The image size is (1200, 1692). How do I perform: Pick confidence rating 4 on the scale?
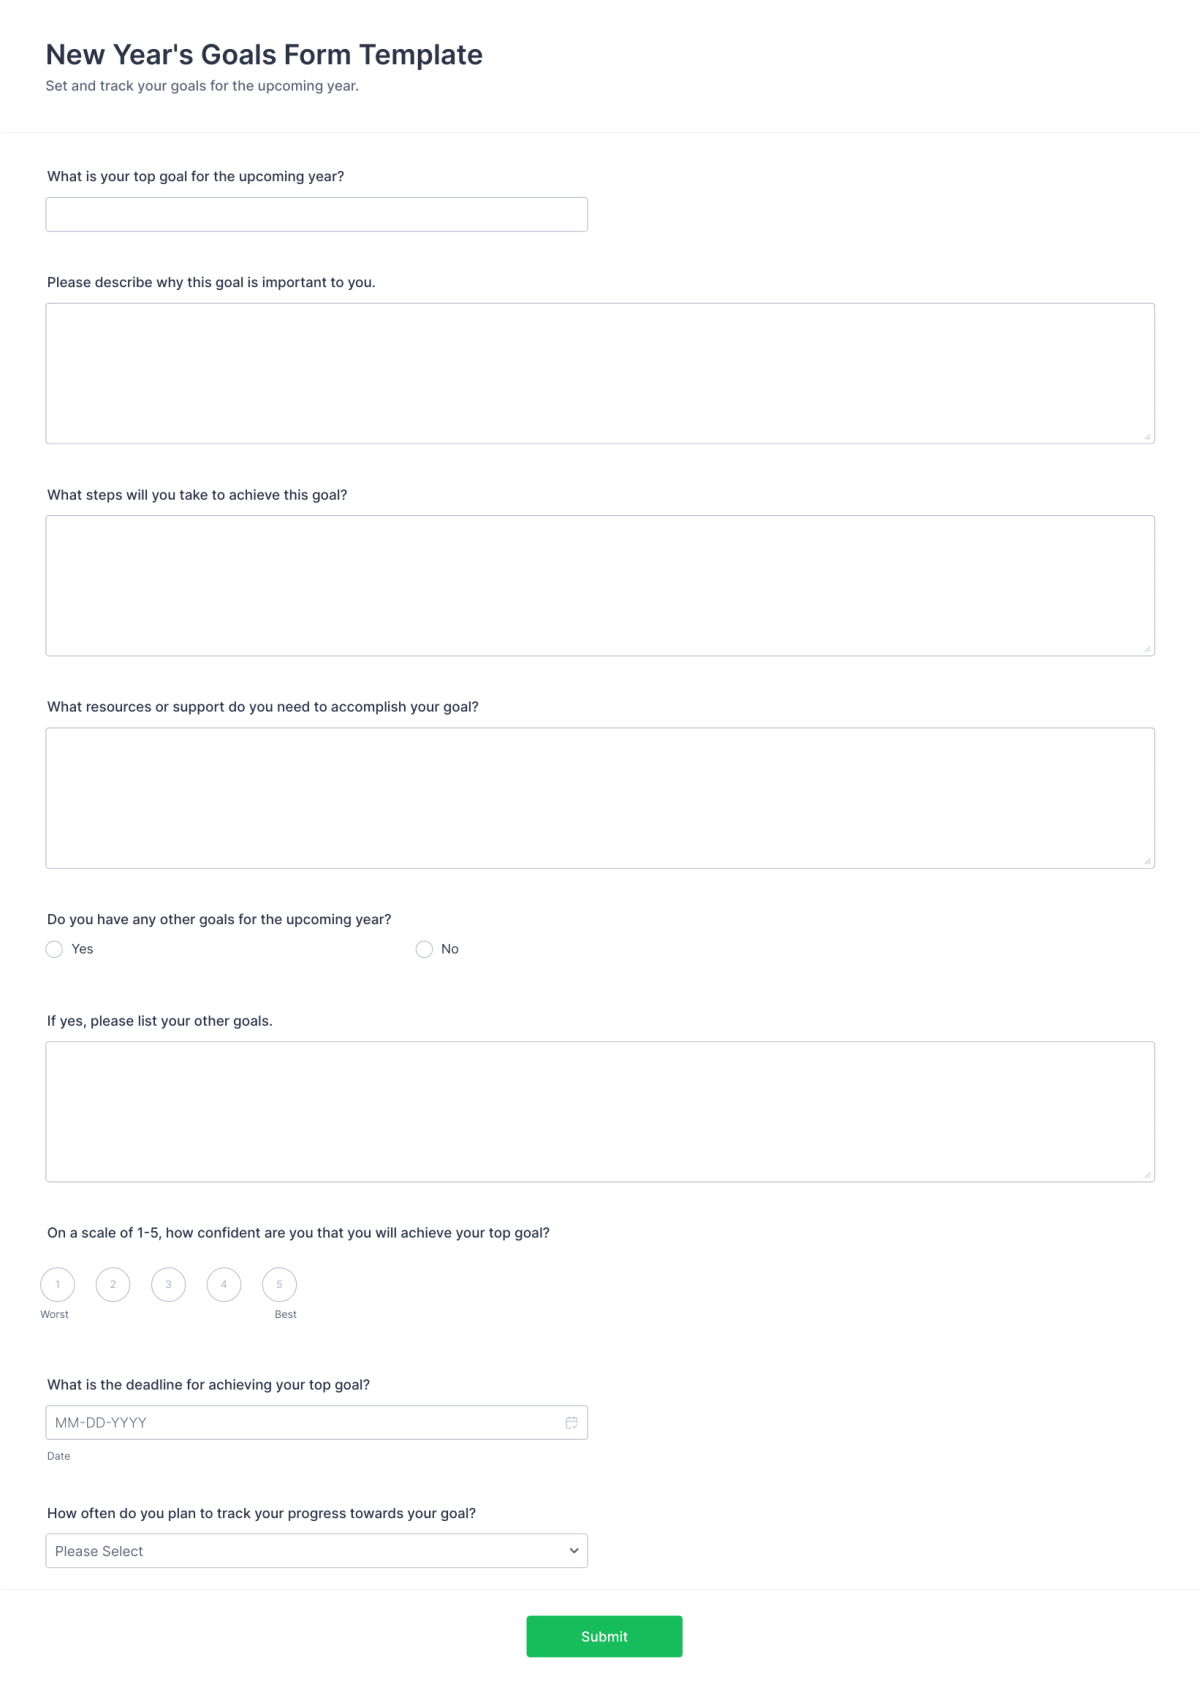[x=223, y=1284]
